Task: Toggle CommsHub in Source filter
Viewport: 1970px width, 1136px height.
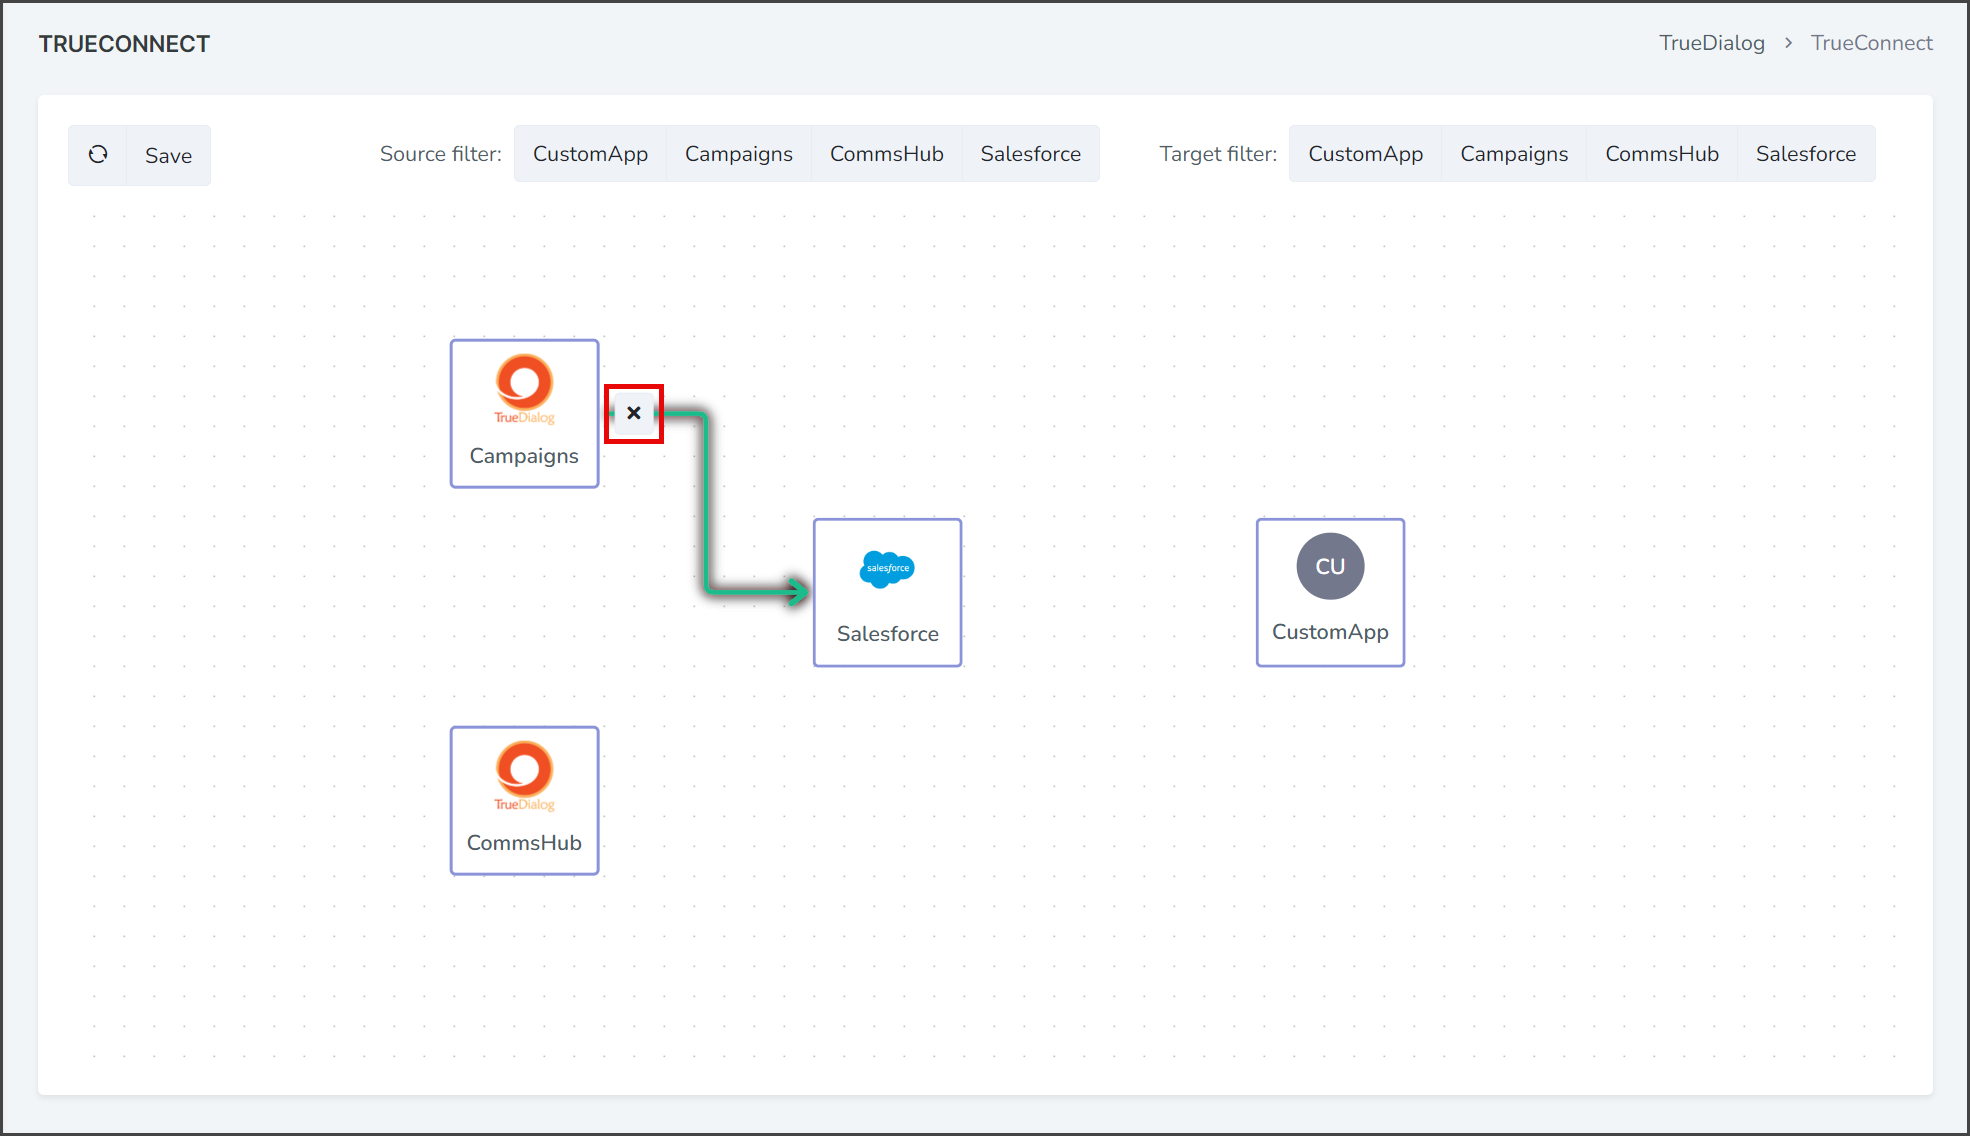Action: pos(886,154)
